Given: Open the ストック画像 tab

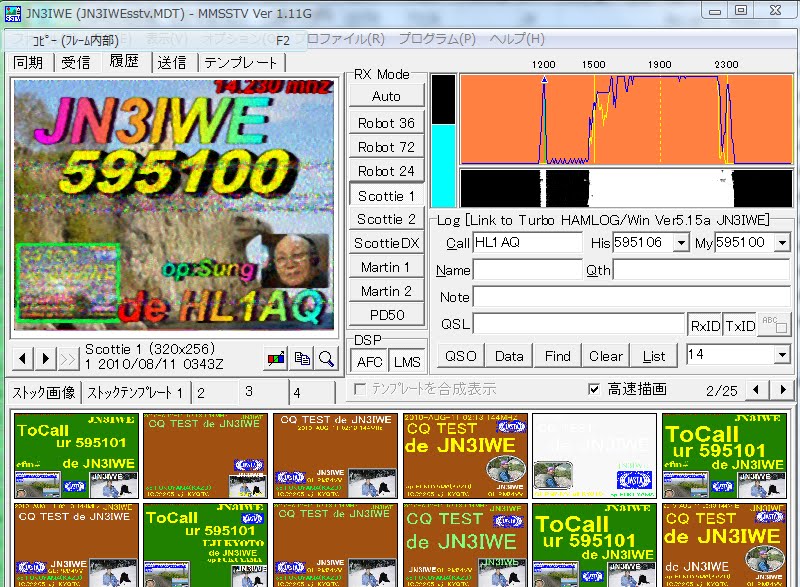Looking at the screenshot, I should 44,392.
